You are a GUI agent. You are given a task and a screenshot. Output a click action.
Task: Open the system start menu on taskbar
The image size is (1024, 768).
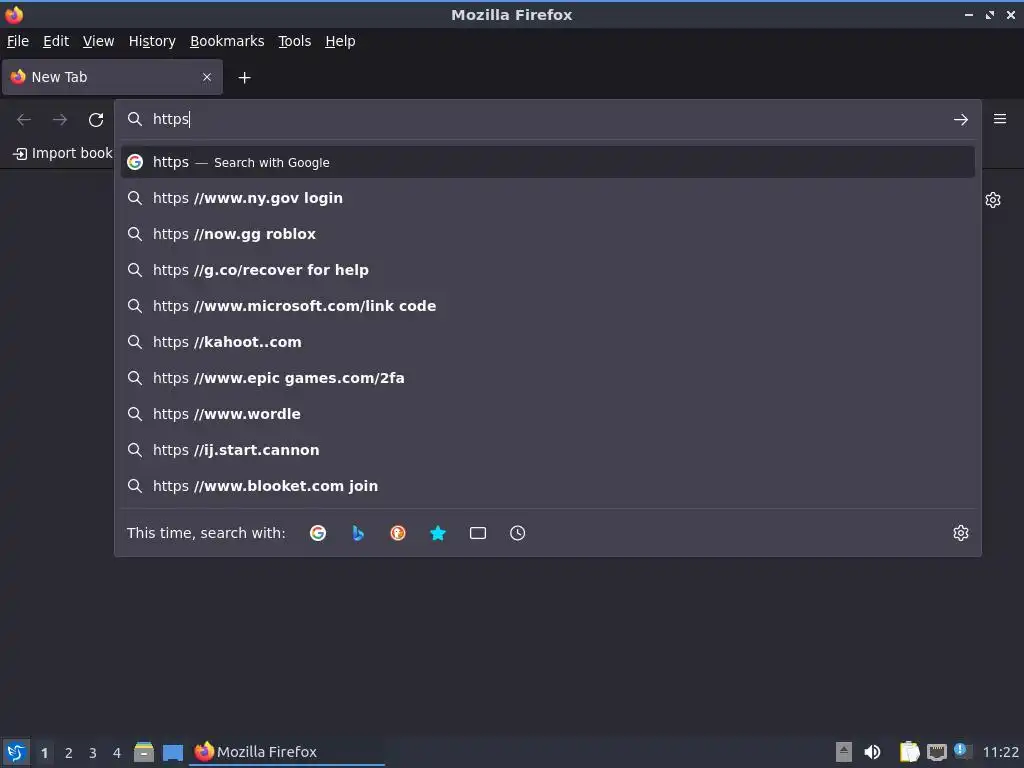[x=16, y=752]
